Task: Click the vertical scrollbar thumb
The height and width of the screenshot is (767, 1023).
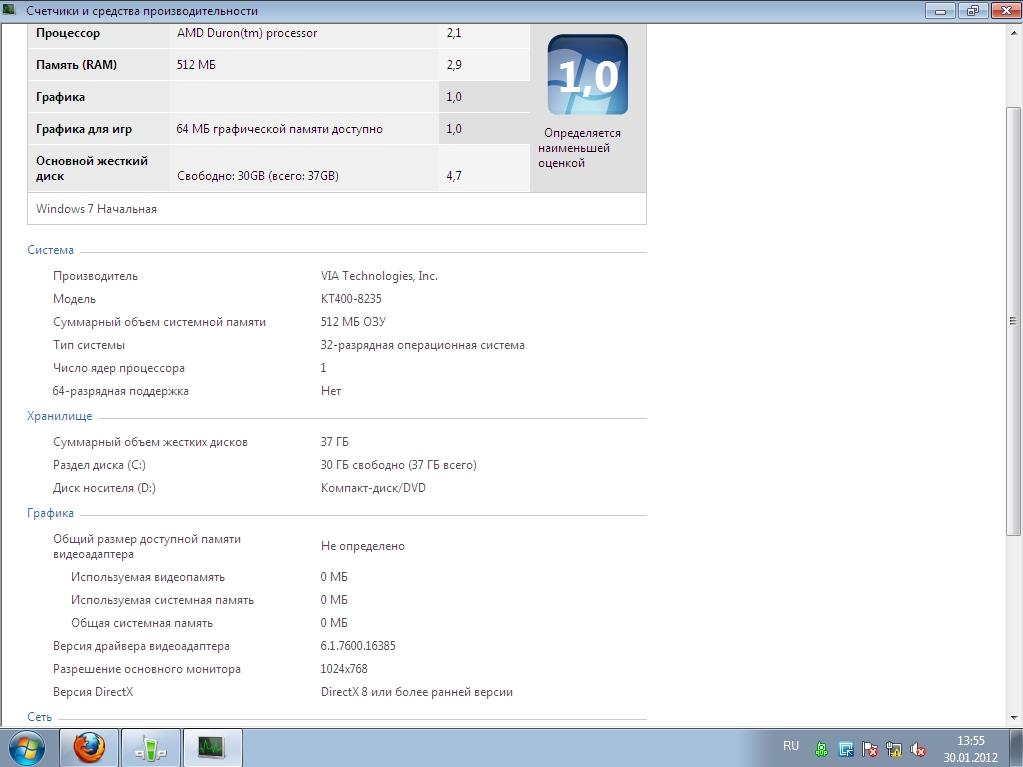Action: coord(1013,320)
